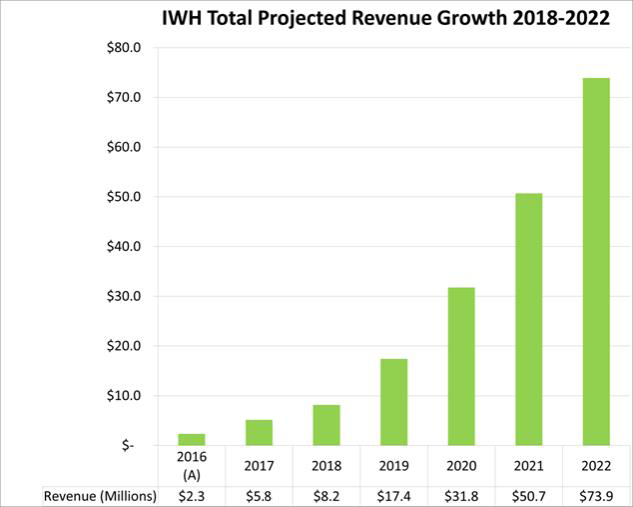633x507 pixels.
Task: Select the 2021 revenue bar
Action: click(x=530, y=319)
